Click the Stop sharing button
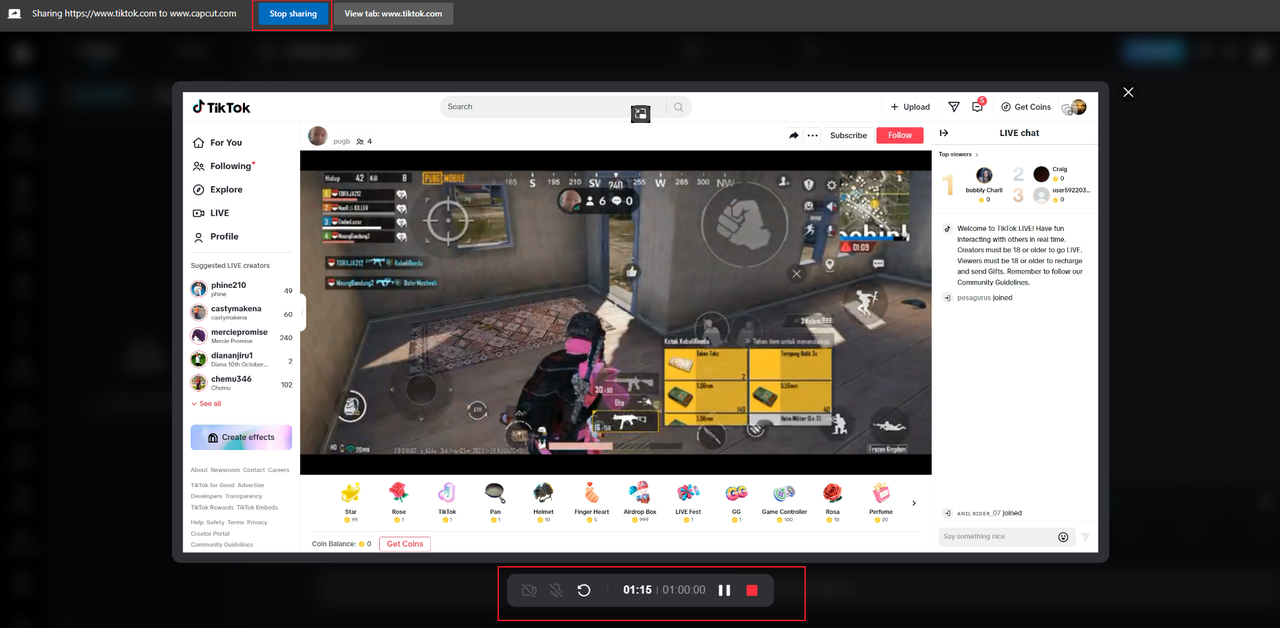1280x628 pixels. [293, 14]
